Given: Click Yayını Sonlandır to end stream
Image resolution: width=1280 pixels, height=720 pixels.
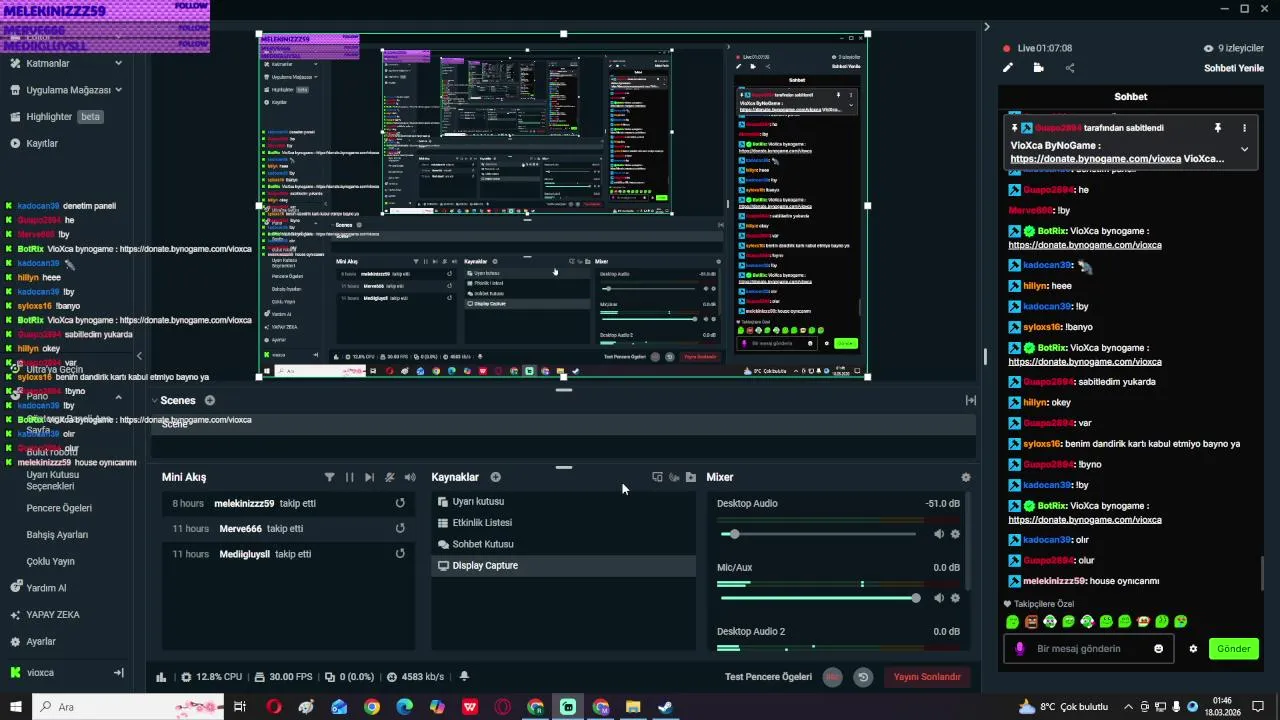Looking at the screenshot, I should [x=926, y=677].
